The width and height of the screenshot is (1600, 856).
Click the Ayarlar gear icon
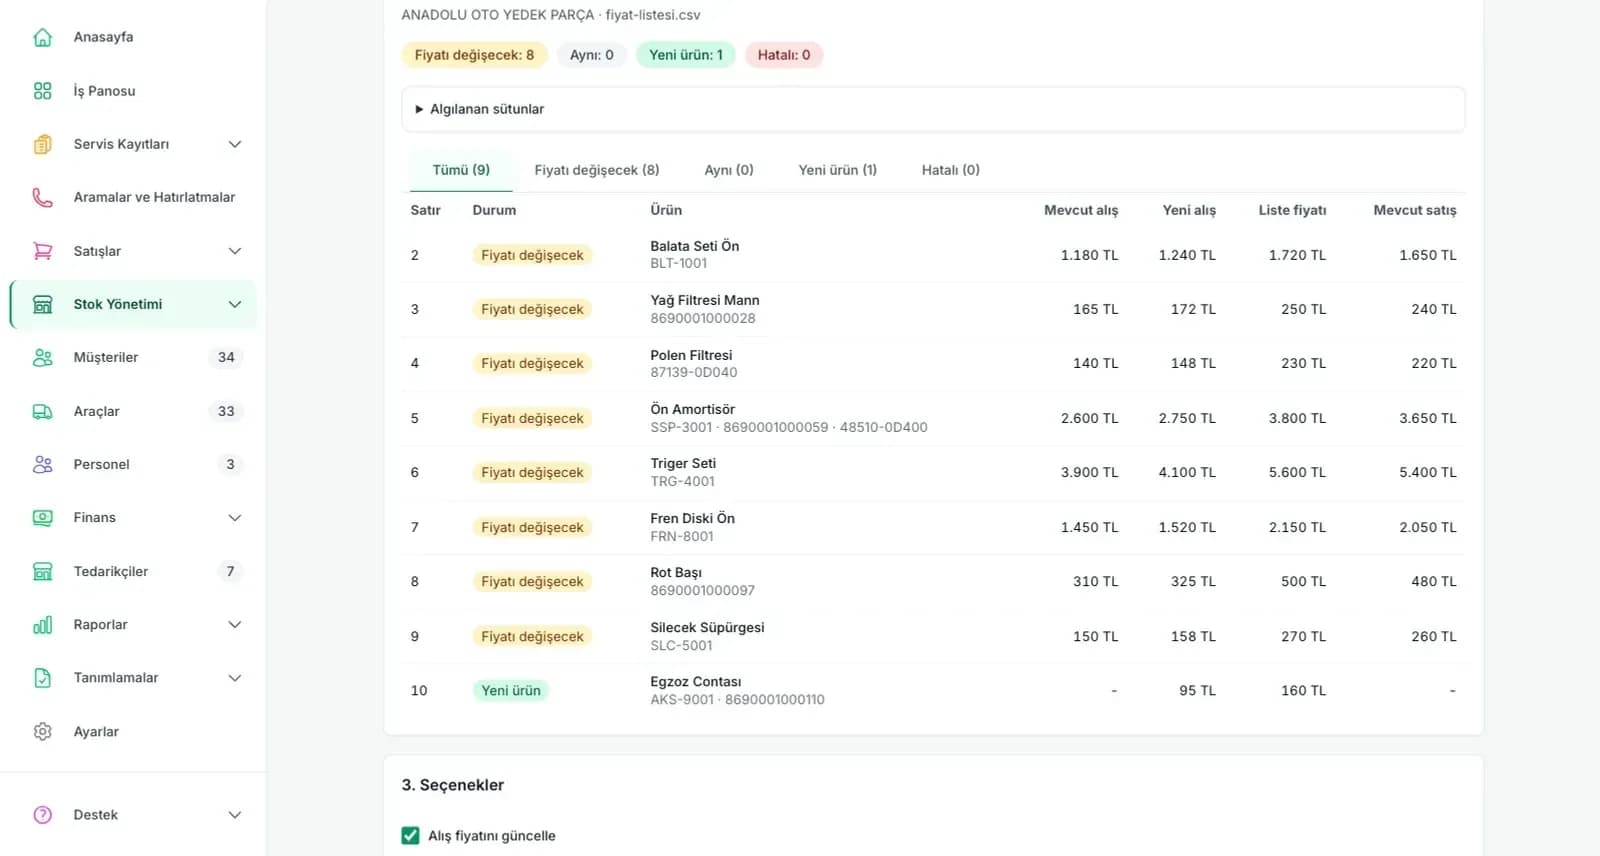point(42,732)
